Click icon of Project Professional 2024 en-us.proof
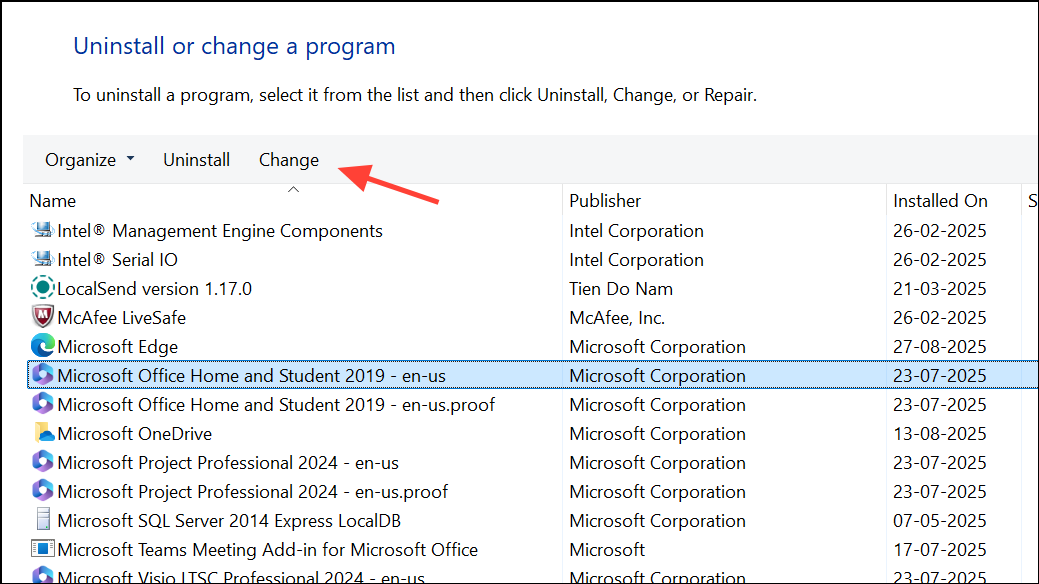The image size is (1039, 584). click(x=42, y=491)
